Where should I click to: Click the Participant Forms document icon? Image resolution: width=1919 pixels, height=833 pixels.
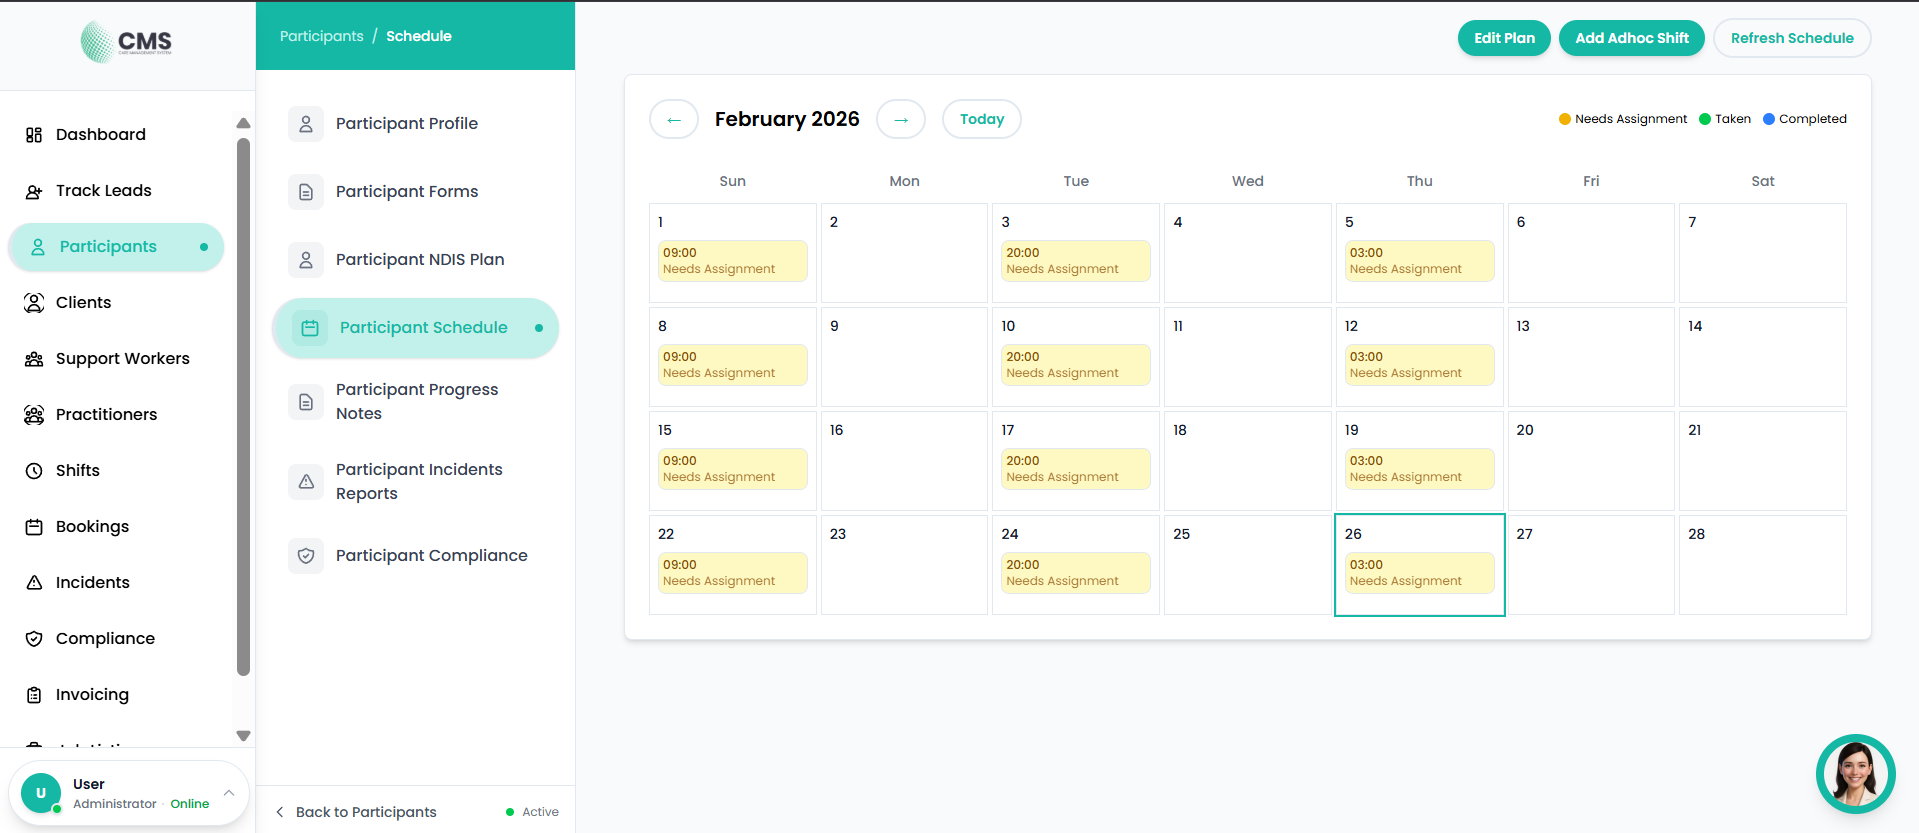306,192
